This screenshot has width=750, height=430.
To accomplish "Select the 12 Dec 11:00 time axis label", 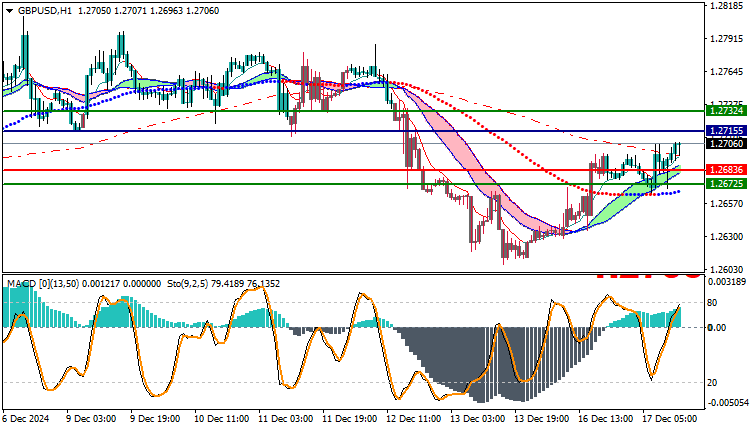I will (414, 419).
